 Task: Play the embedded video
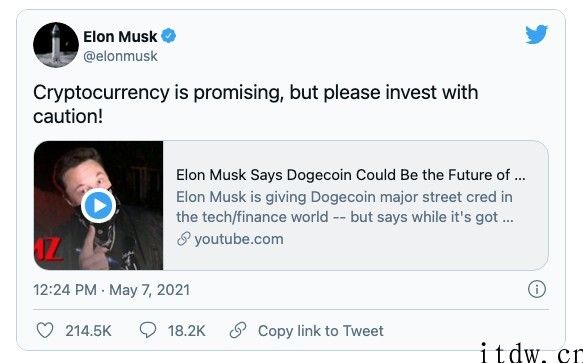pos(99,205)
